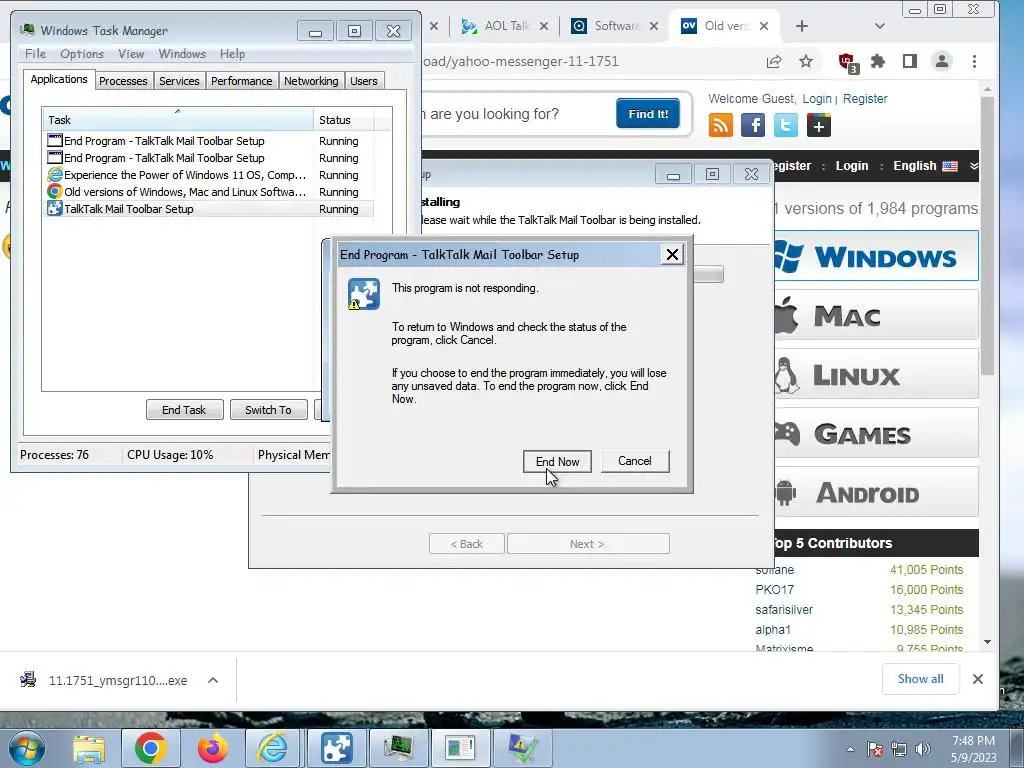Select the first End Program - TalkTalk row
Image resolution: width=1024 pixels, height=768 pixels.
[208, 140]
